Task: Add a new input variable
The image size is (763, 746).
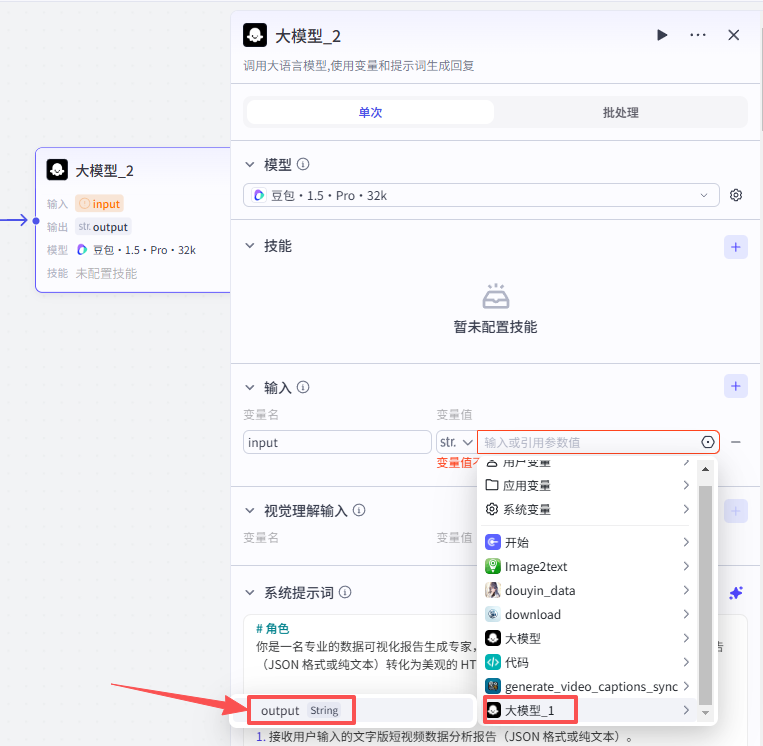Action: click(736, 386)
